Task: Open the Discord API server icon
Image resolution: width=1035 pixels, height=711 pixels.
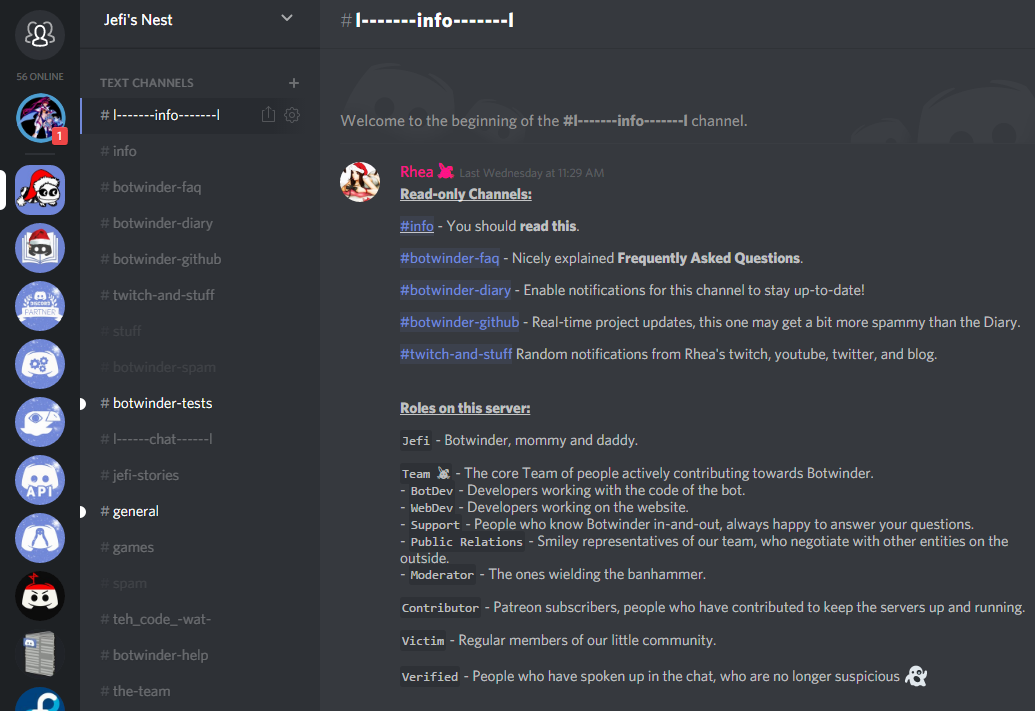Action: click(x=40, y=480)
